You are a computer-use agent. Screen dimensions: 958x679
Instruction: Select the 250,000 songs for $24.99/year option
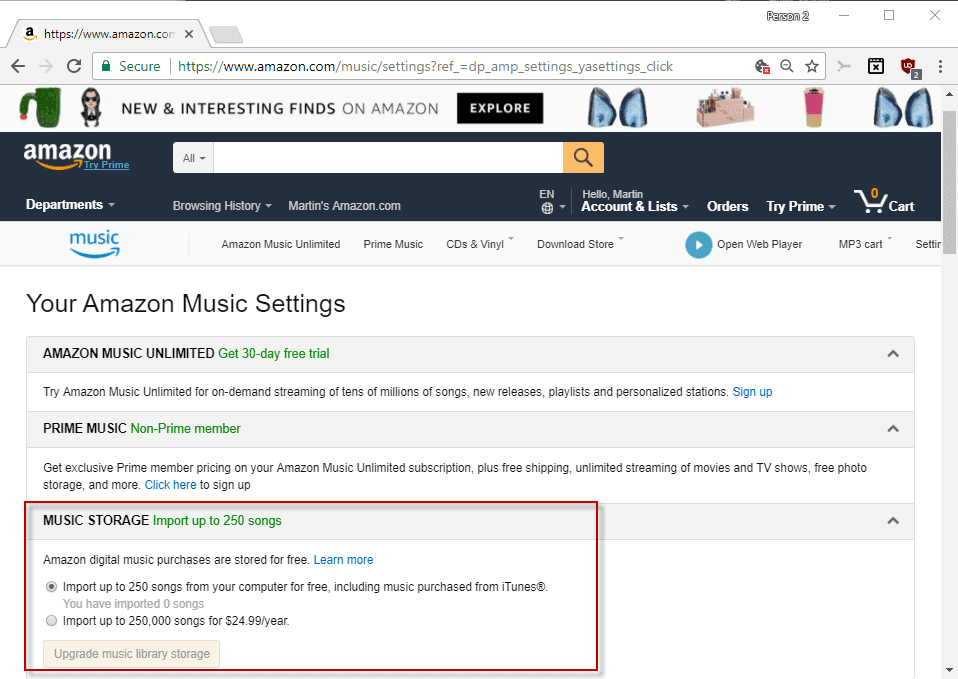tap(51, 620)
